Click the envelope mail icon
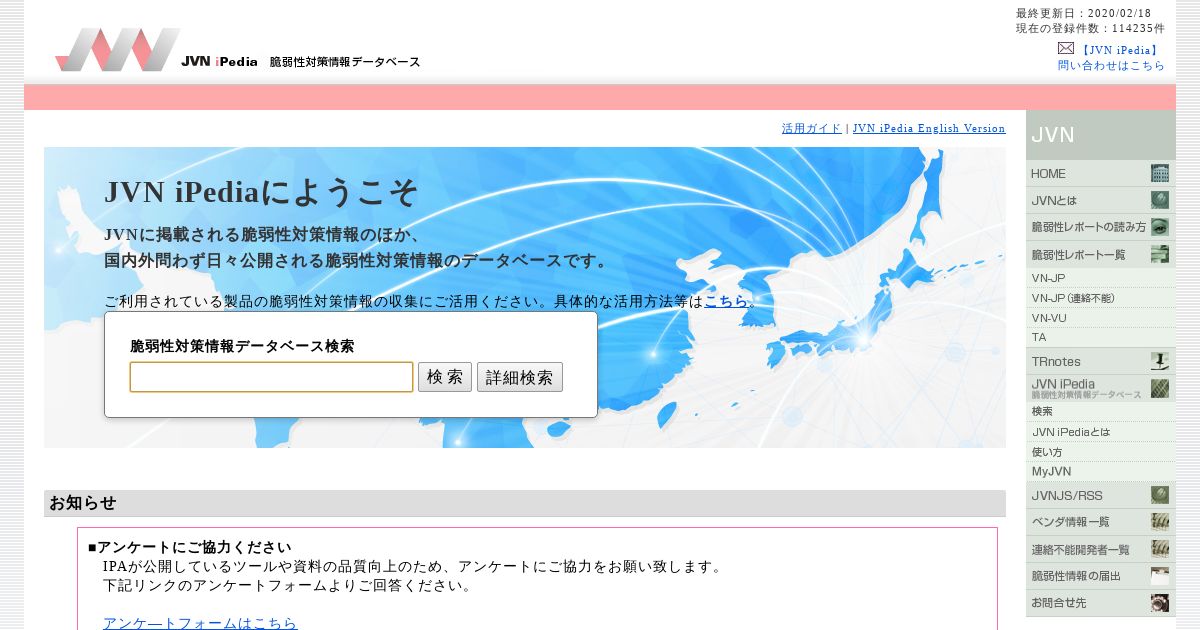The width and height of the screenshot is (1200, 630). (1066, 48)
